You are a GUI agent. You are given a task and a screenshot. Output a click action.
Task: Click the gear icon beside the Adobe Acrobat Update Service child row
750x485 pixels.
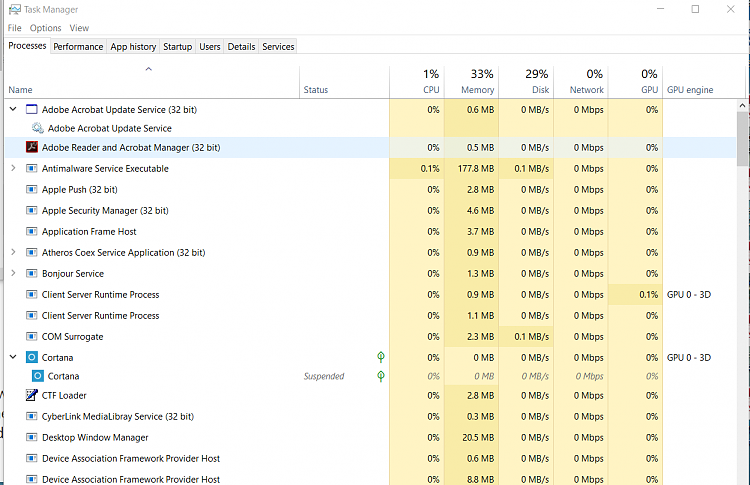38,128
